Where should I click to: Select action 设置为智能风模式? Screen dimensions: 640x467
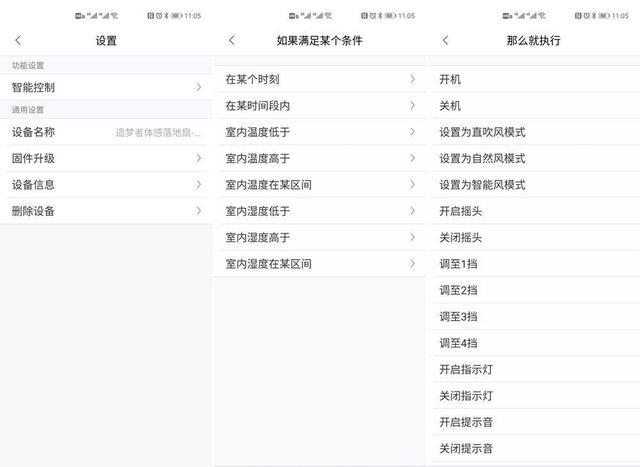tap(536, 185)
